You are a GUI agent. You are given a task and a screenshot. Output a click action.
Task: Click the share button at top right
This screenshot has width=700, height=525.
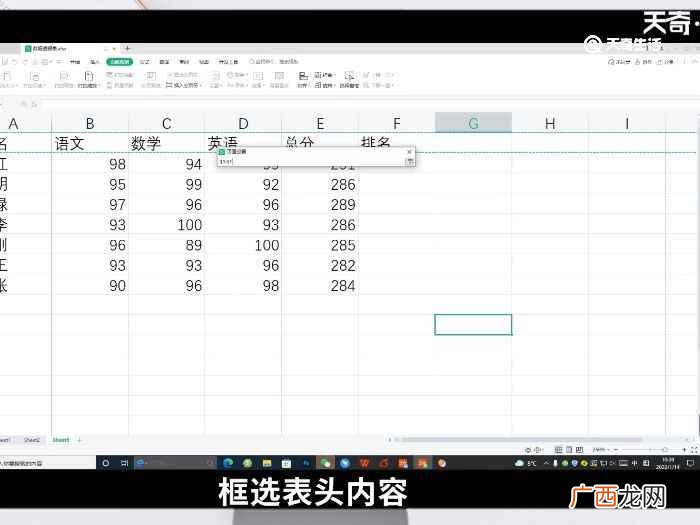665,62
